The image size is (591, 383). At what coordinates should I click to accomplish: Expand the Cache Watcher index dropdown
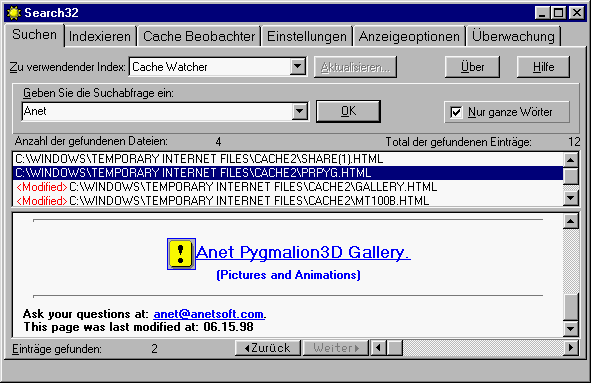tap(298, 67)
